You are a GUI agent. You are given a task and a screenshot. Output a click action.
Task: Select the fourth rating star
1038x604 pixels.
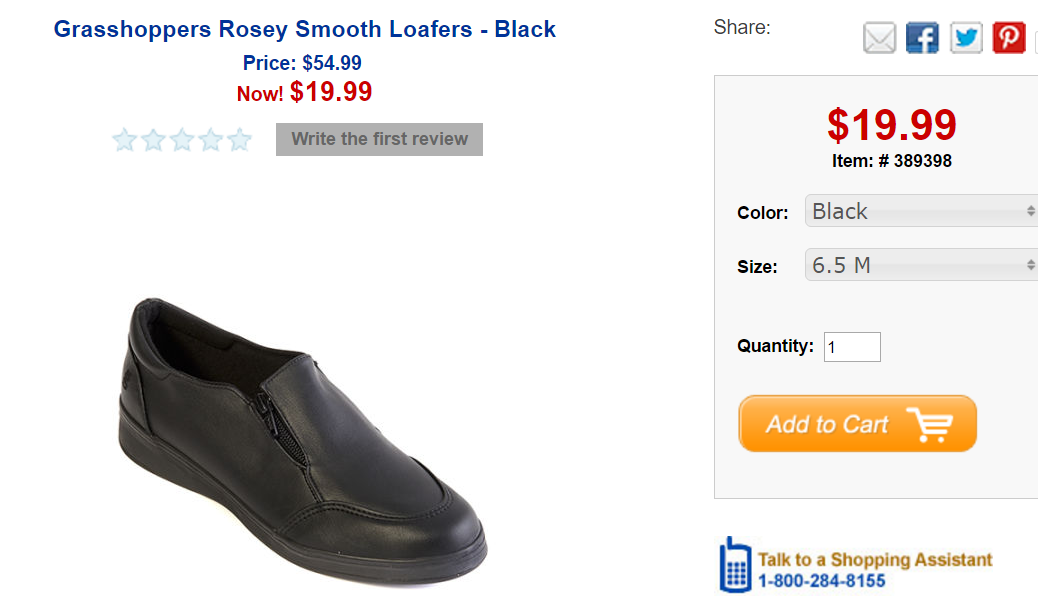pyautogui.click(x=210, y=140)
